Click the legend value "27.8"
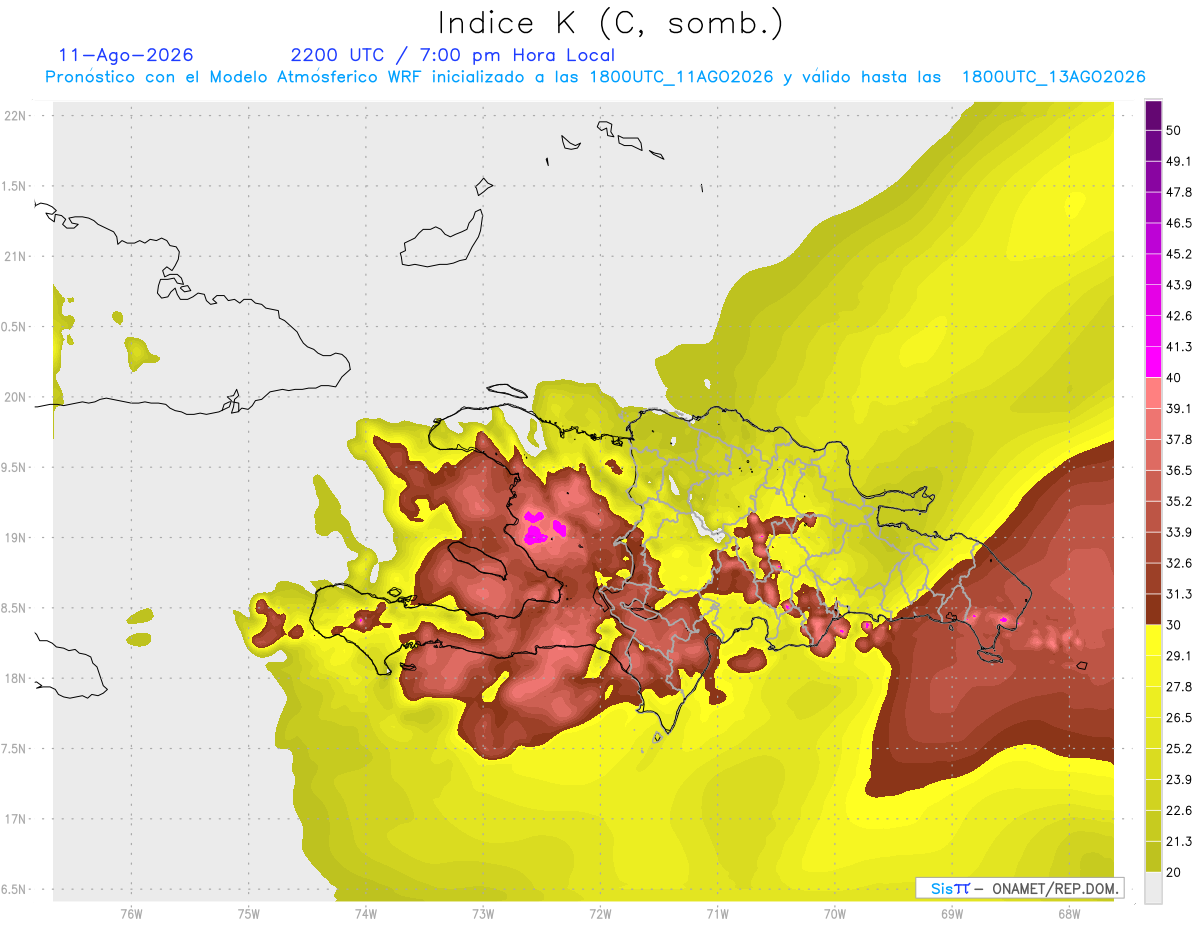The image size is (1200, 927). click(x=1178, y=687)
